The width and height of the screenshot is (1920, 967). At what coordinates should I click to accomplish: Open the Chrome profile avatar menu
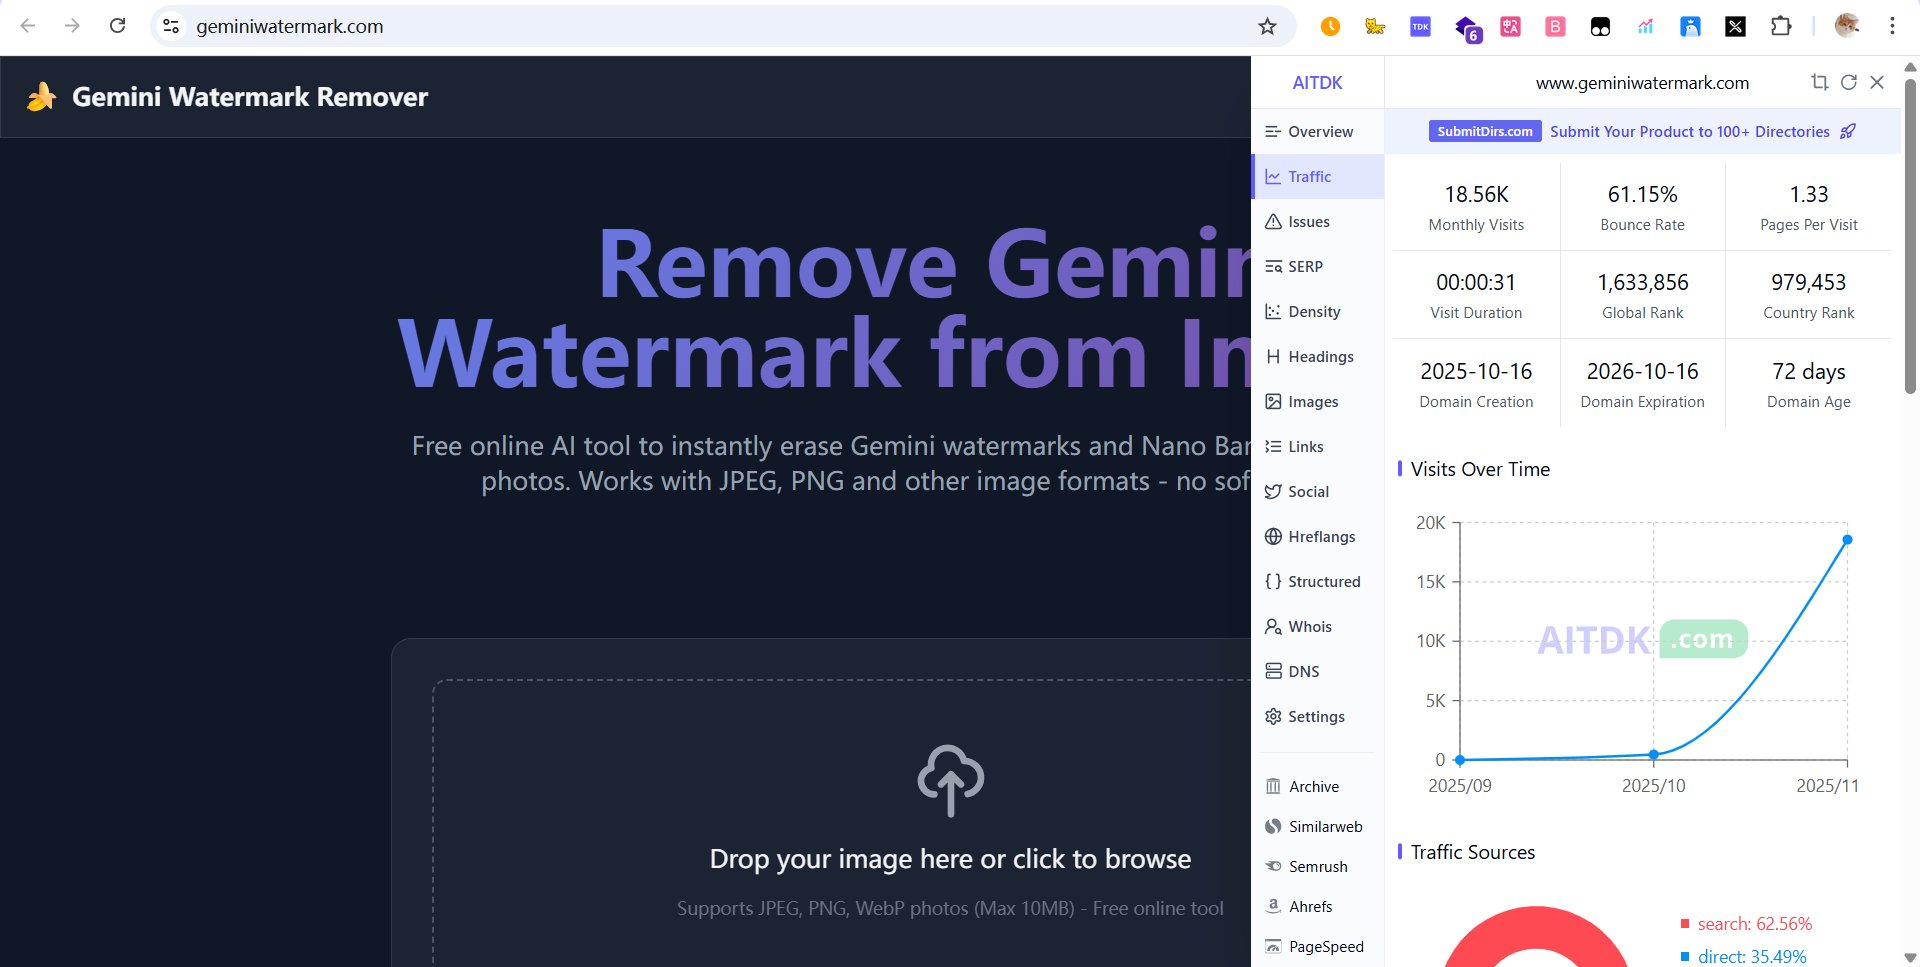coord(1846,27)
